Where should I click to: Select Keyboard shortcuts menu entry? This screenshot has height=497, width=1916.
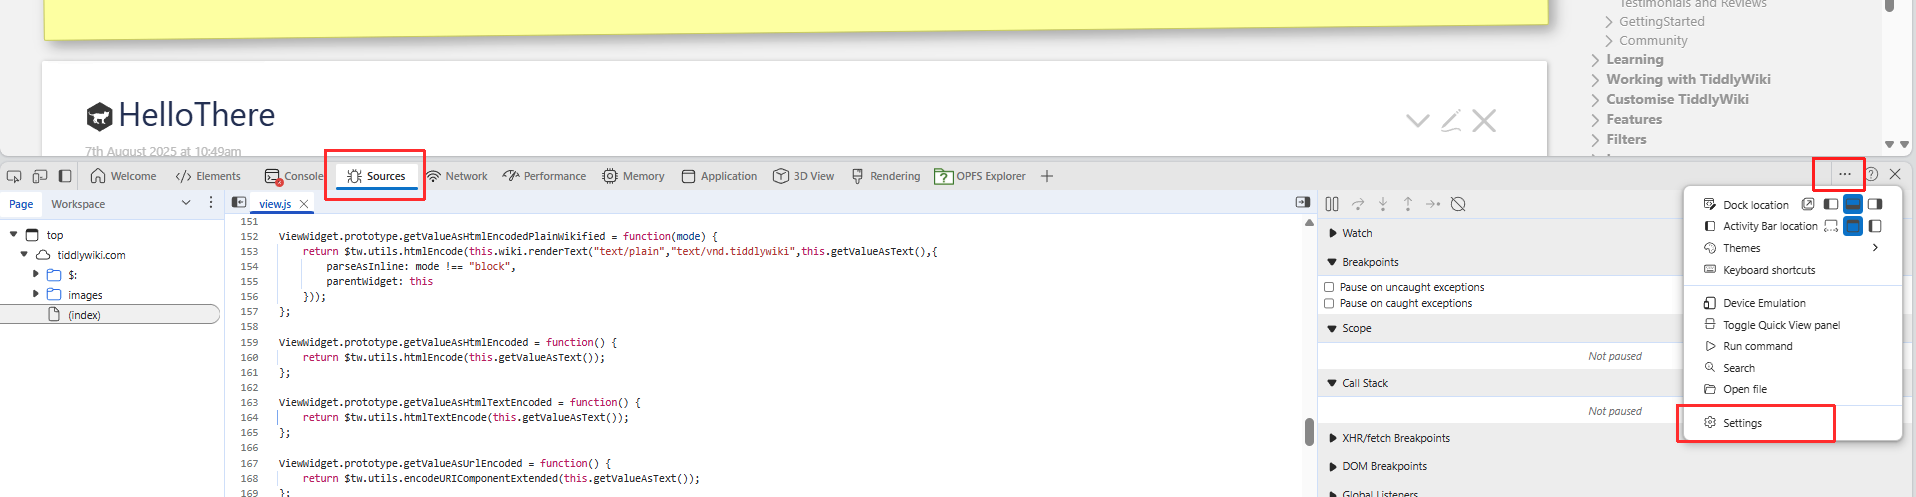click(x=1768, y=270)
